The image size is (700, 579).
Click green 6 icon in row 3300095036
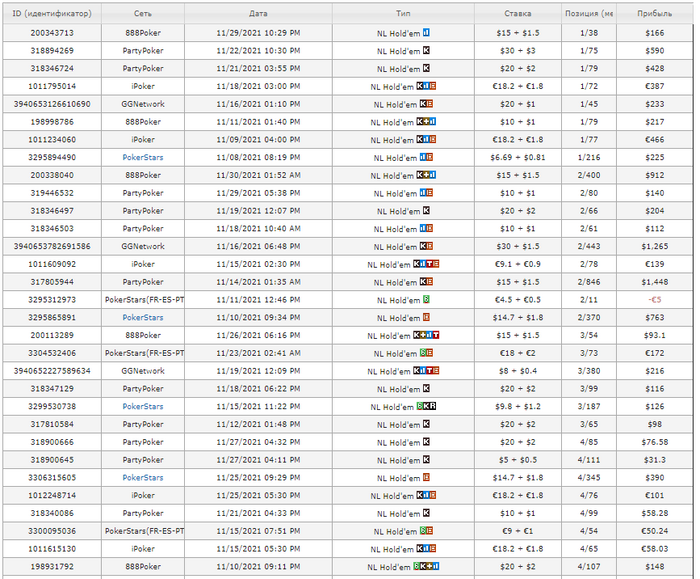pyautogui.click(x=423, y=531)
